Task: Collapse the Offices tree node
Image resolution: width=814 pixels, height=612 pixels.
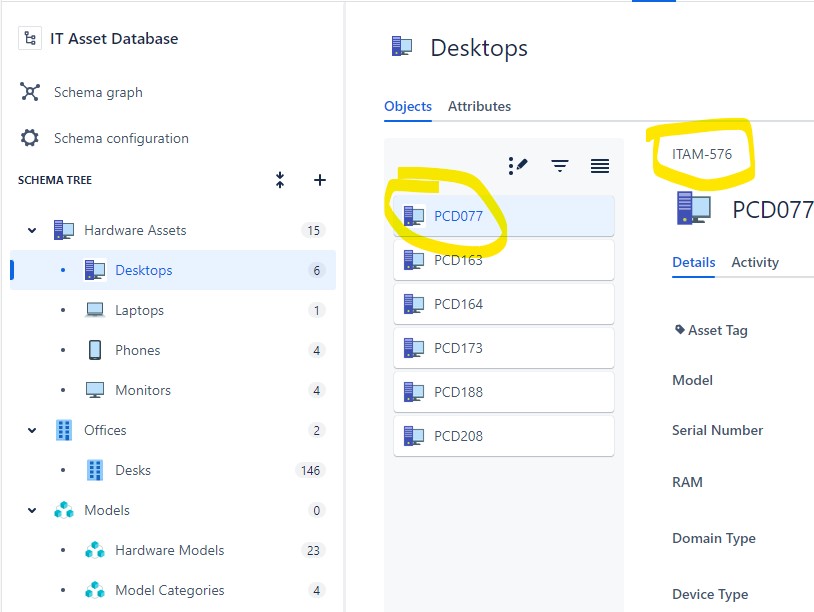Action: click(32, 430)
